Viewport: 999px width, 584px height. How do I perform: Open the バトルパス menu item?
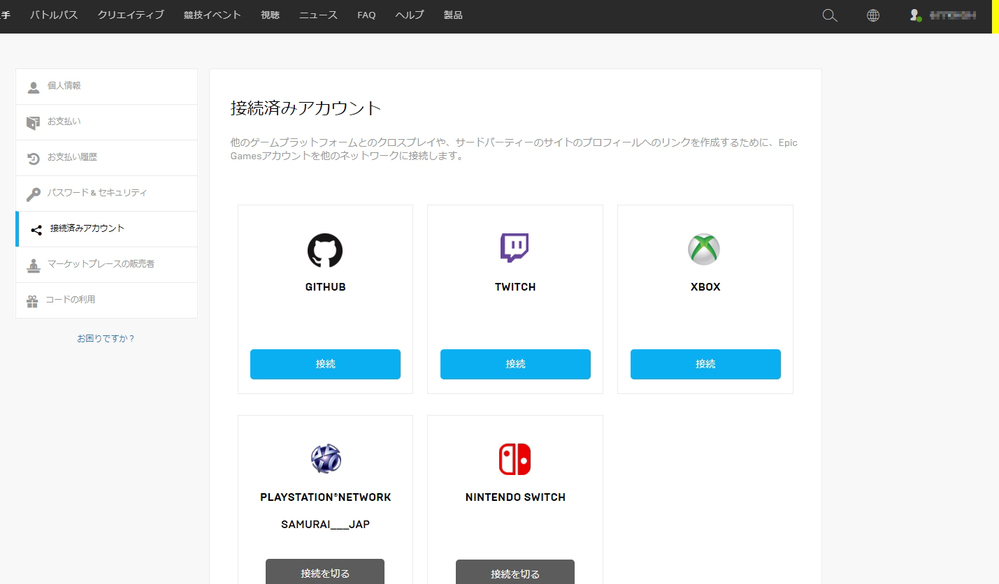pyautogui.click(x=54, y=15)
